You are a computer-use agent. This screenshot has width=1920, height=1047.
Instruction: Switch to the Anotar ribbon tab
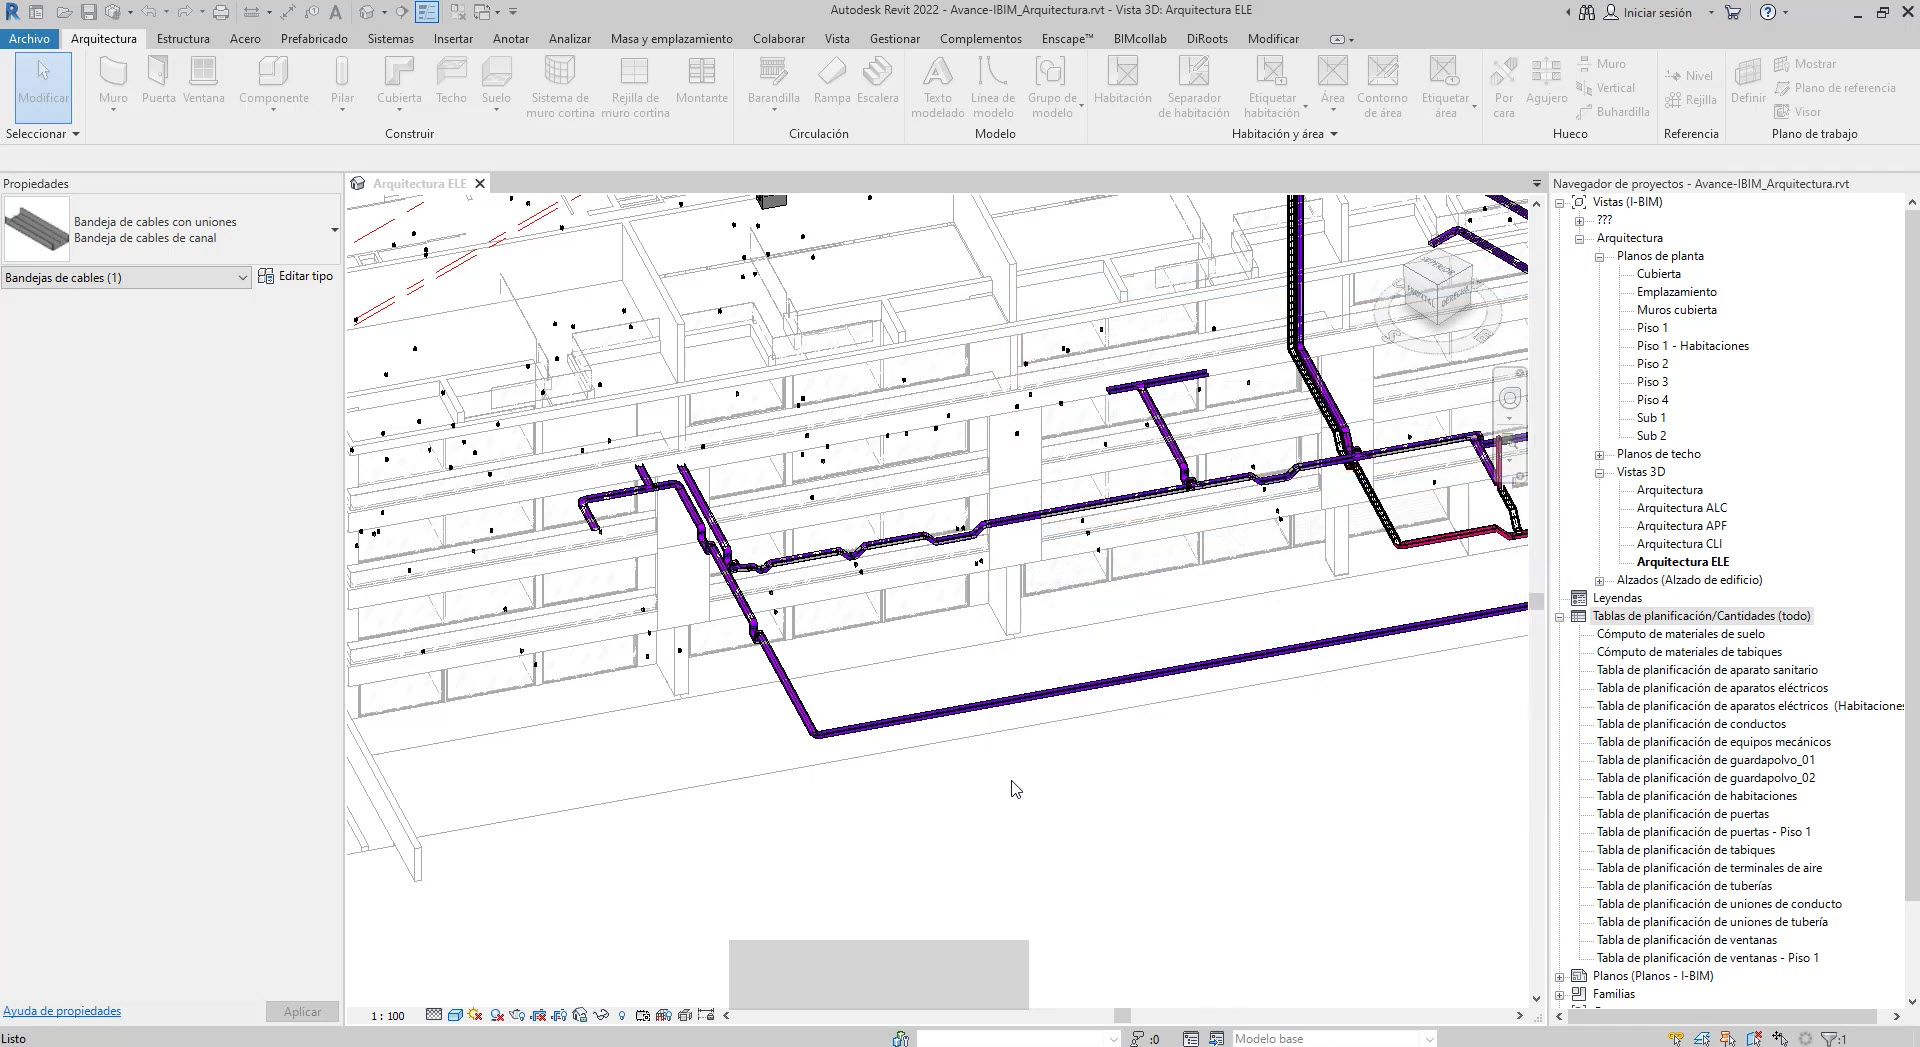click(x=510, y=39)
